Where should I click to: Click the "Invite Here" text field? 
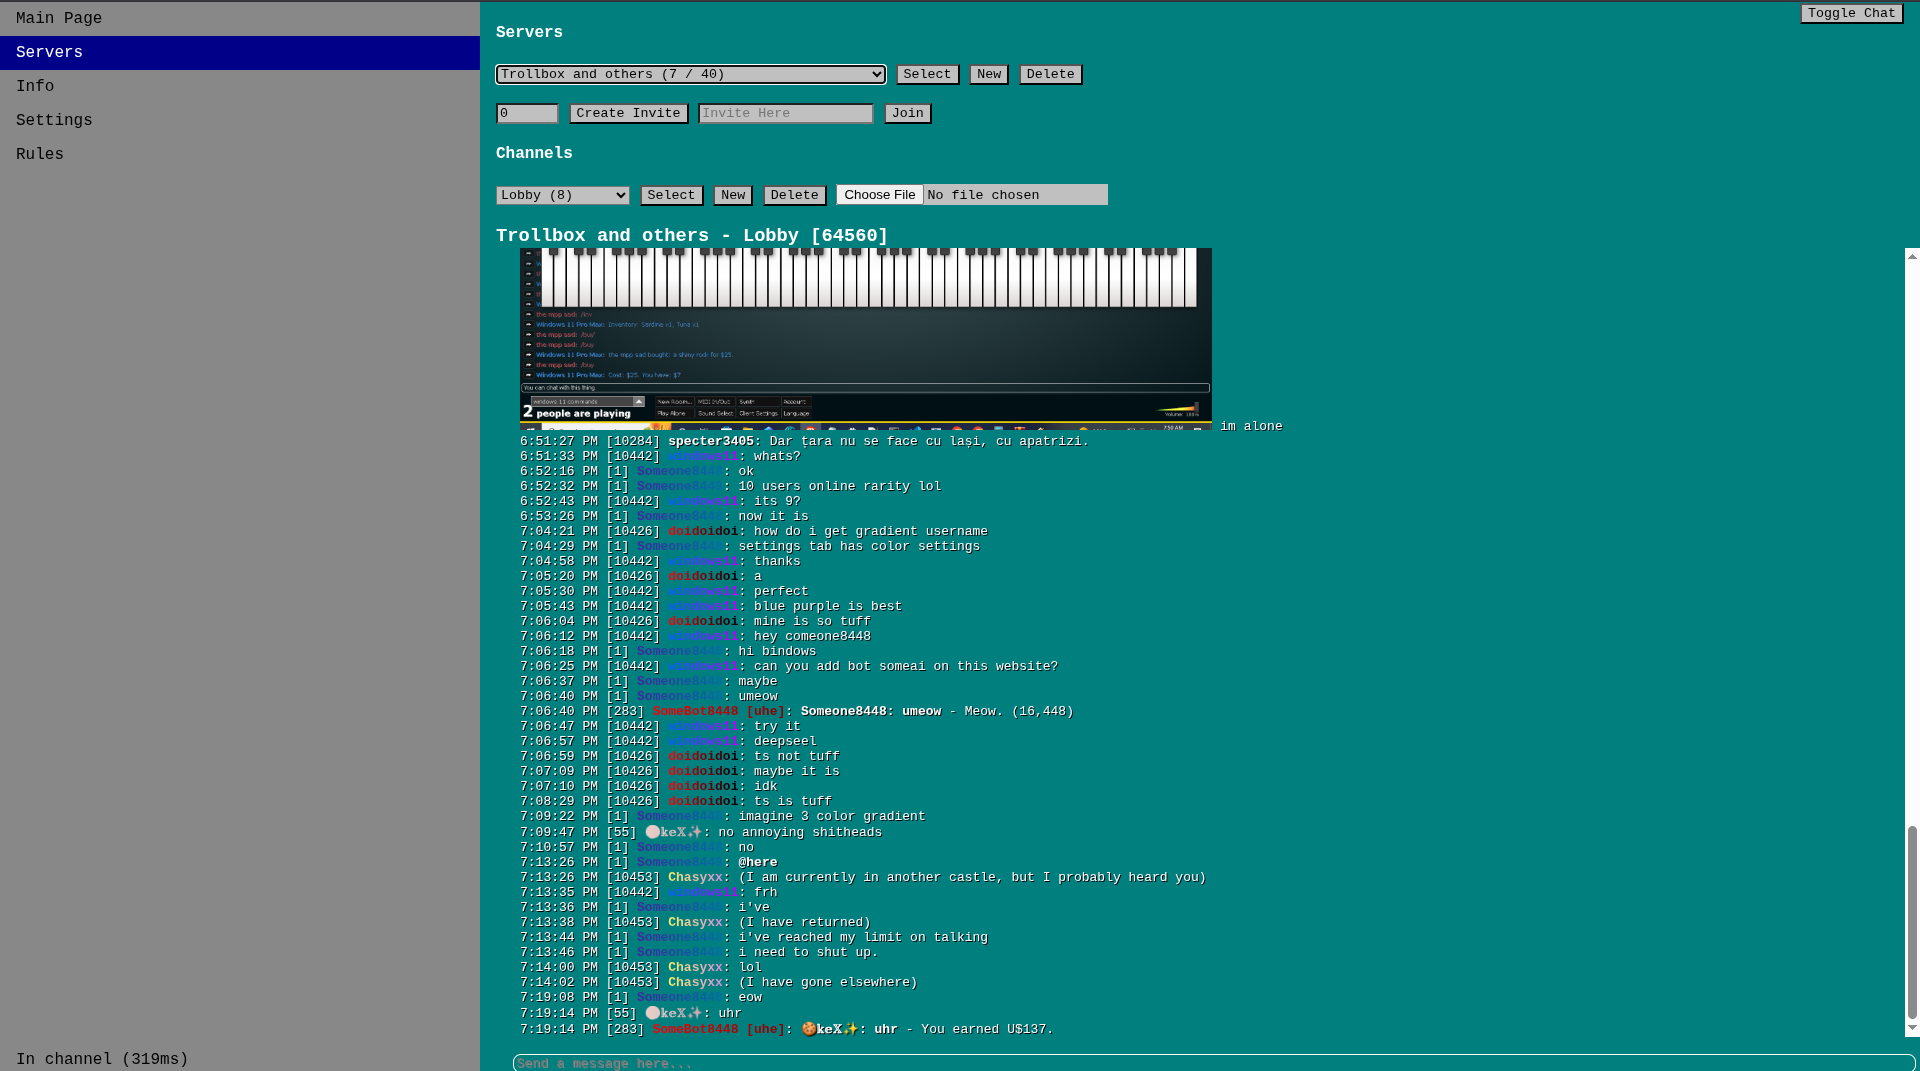(x=785, y=113)
